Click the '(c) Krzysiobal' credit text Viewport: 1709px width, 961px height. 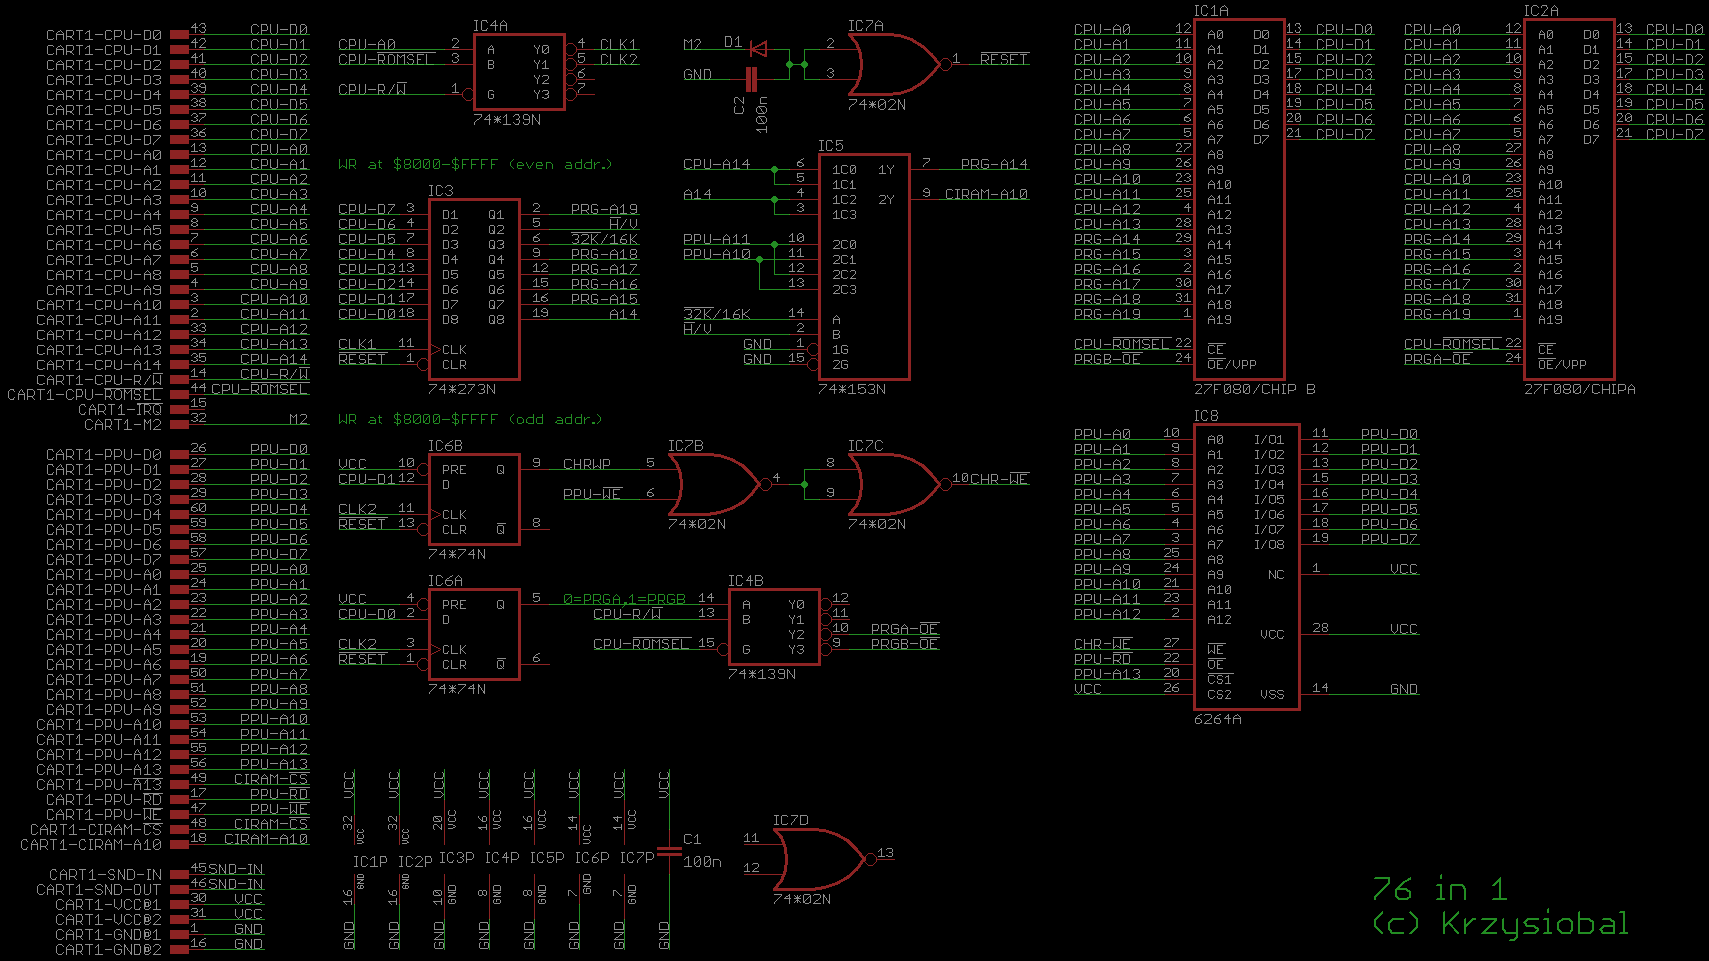tap(1500, 924)
